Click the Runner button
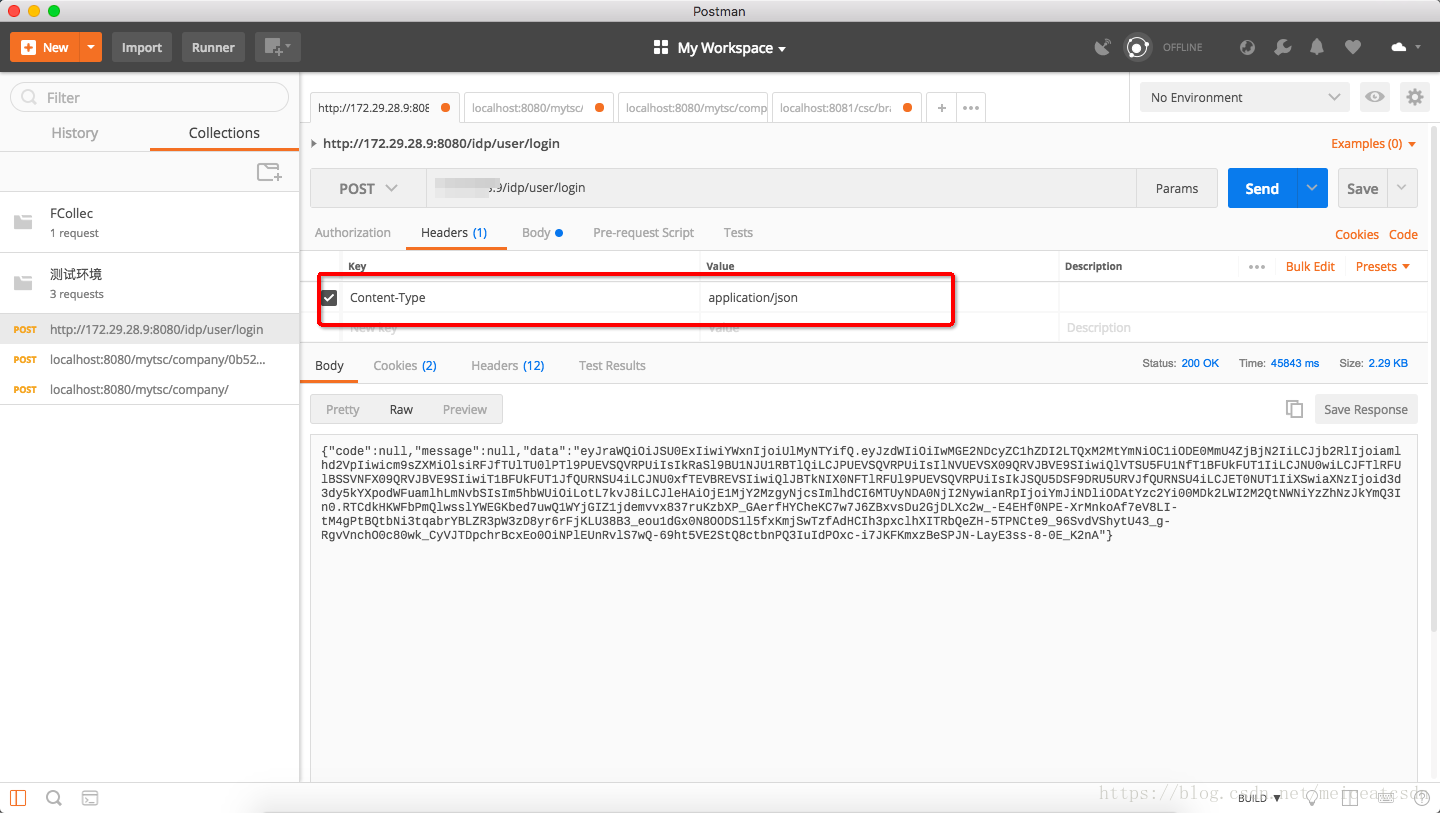Screen dimensions: 1440x813 pyautogui.click(x=213, y=47)
